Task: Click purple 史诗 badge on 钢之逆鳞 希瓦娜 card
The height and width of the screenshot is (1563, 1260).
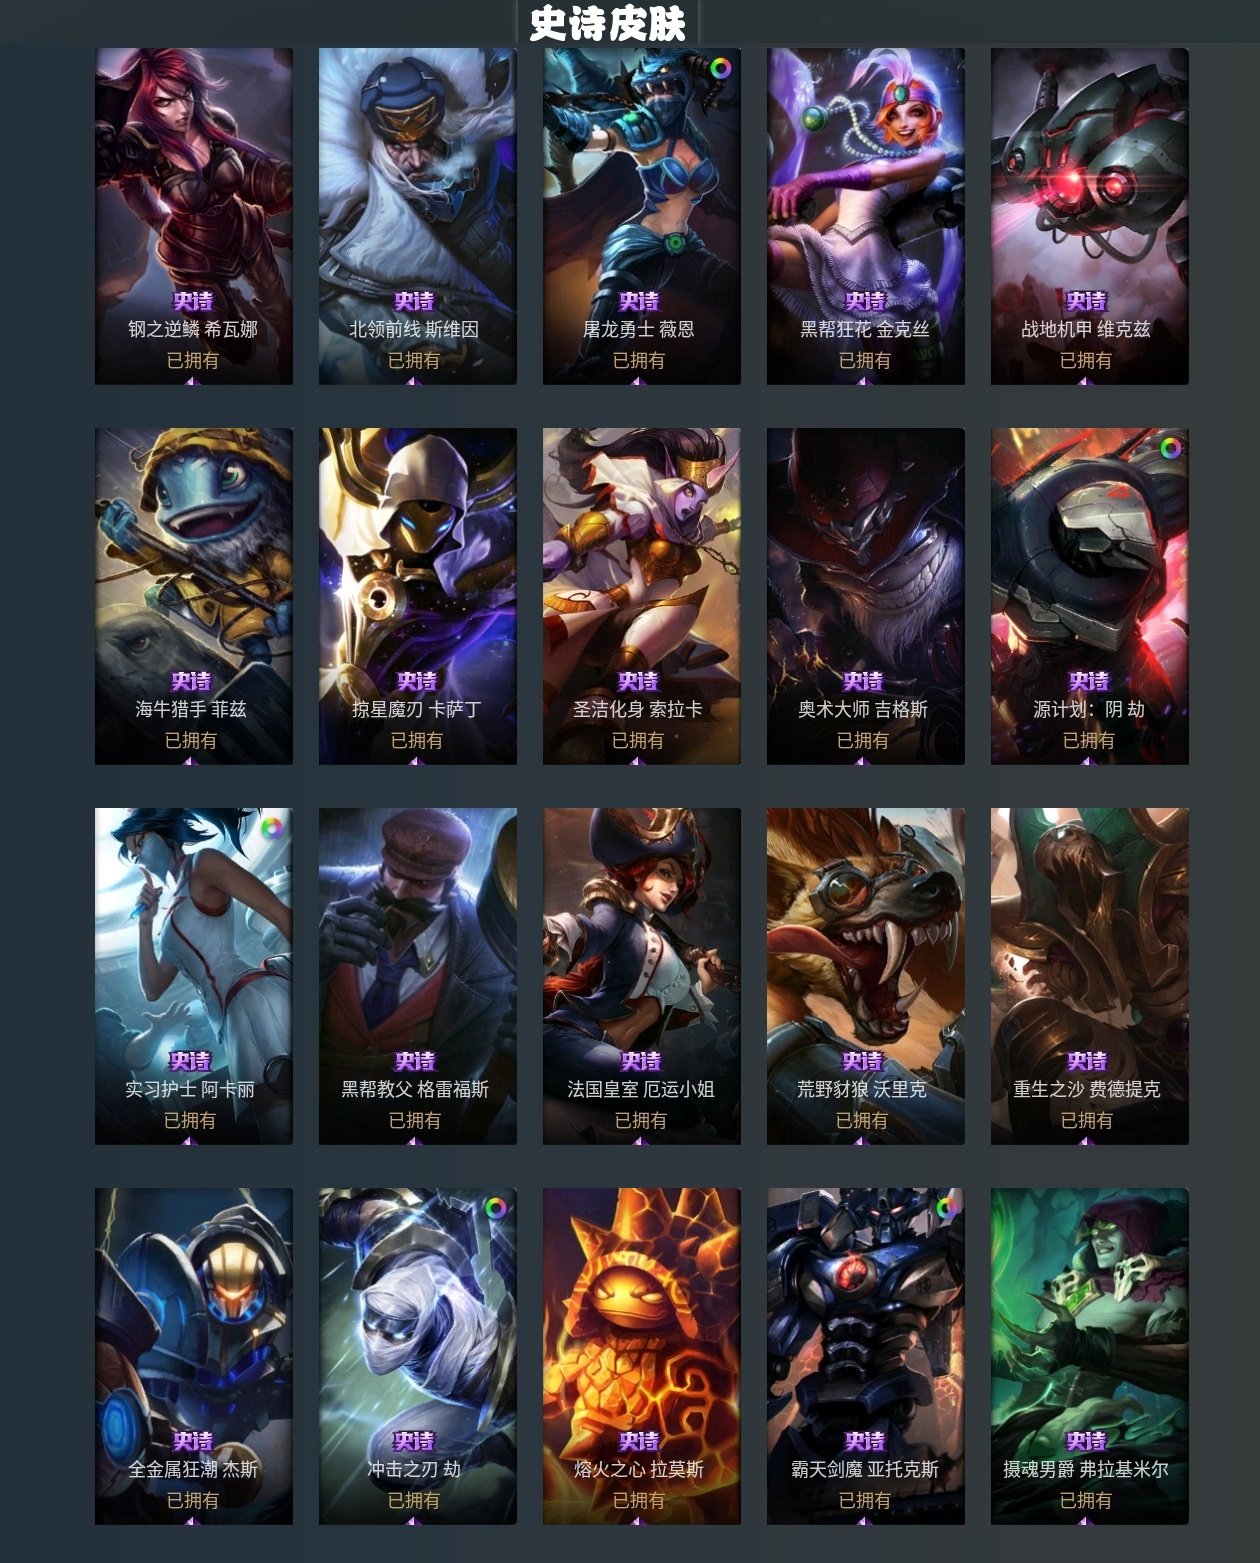Action: click(193, 301)
